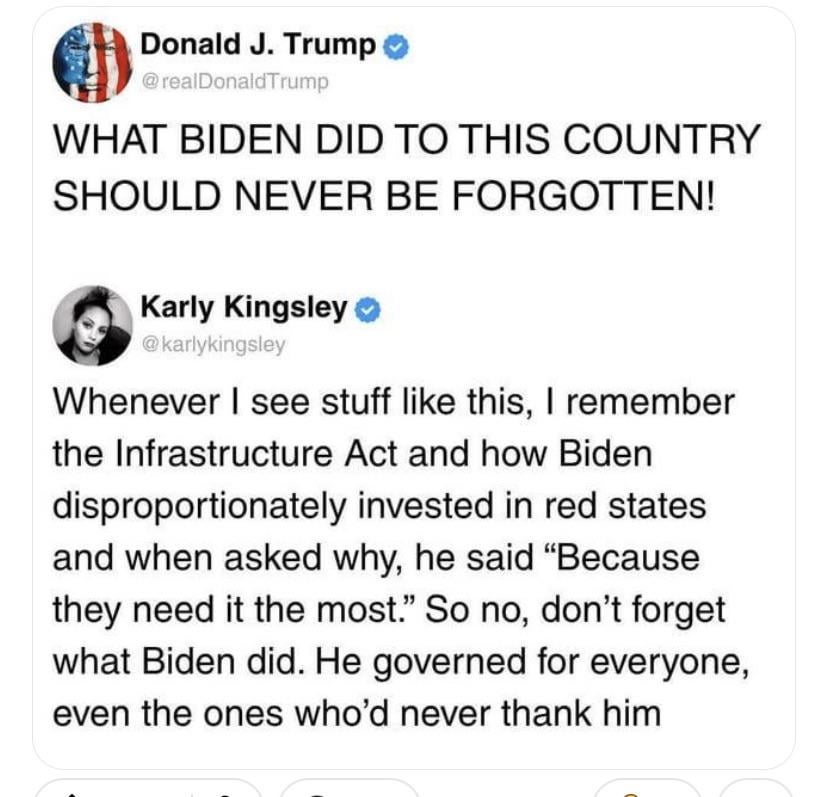Select the final line 'even the ones who'd never thank him'

click(x=357, y=713)
